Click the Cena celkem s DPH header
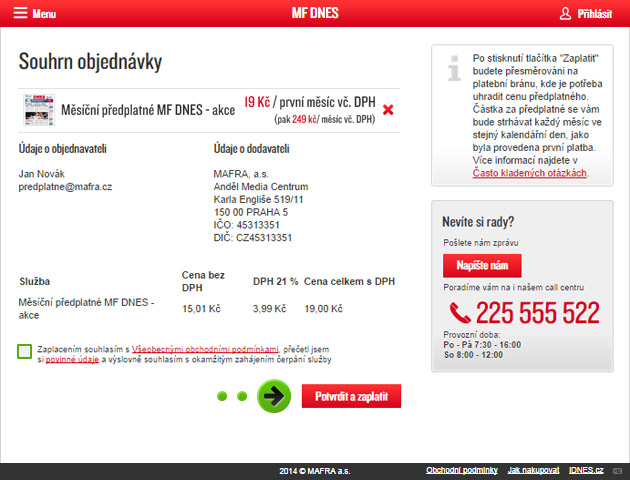The width and height of the screenshot is (630, 480). tap(350, 282)
